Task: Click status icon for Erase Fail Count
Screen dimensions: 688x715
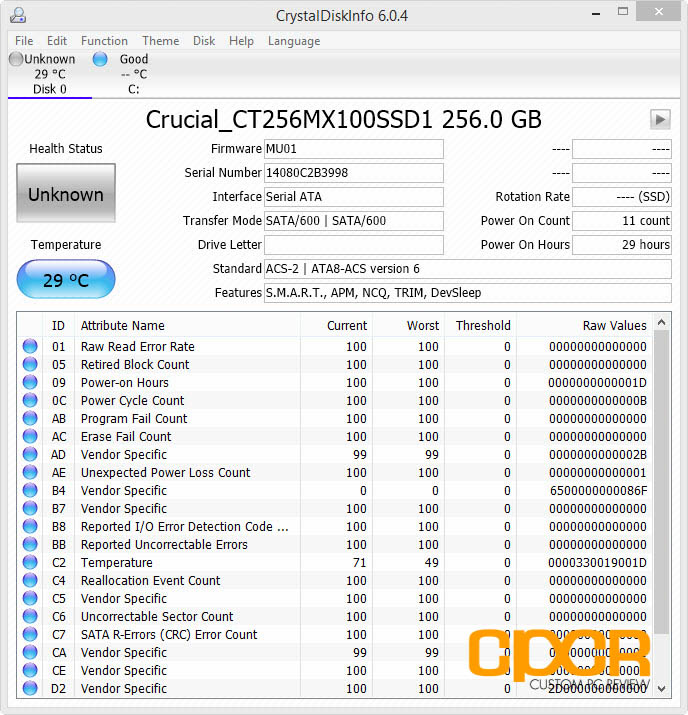Action: pyautogui.click(x=30, y=436)
